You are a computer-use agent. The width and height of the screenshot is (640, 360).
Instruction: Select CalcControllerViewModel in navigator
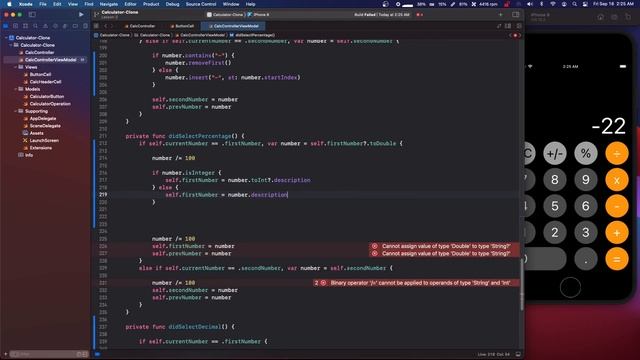point(45,60)
